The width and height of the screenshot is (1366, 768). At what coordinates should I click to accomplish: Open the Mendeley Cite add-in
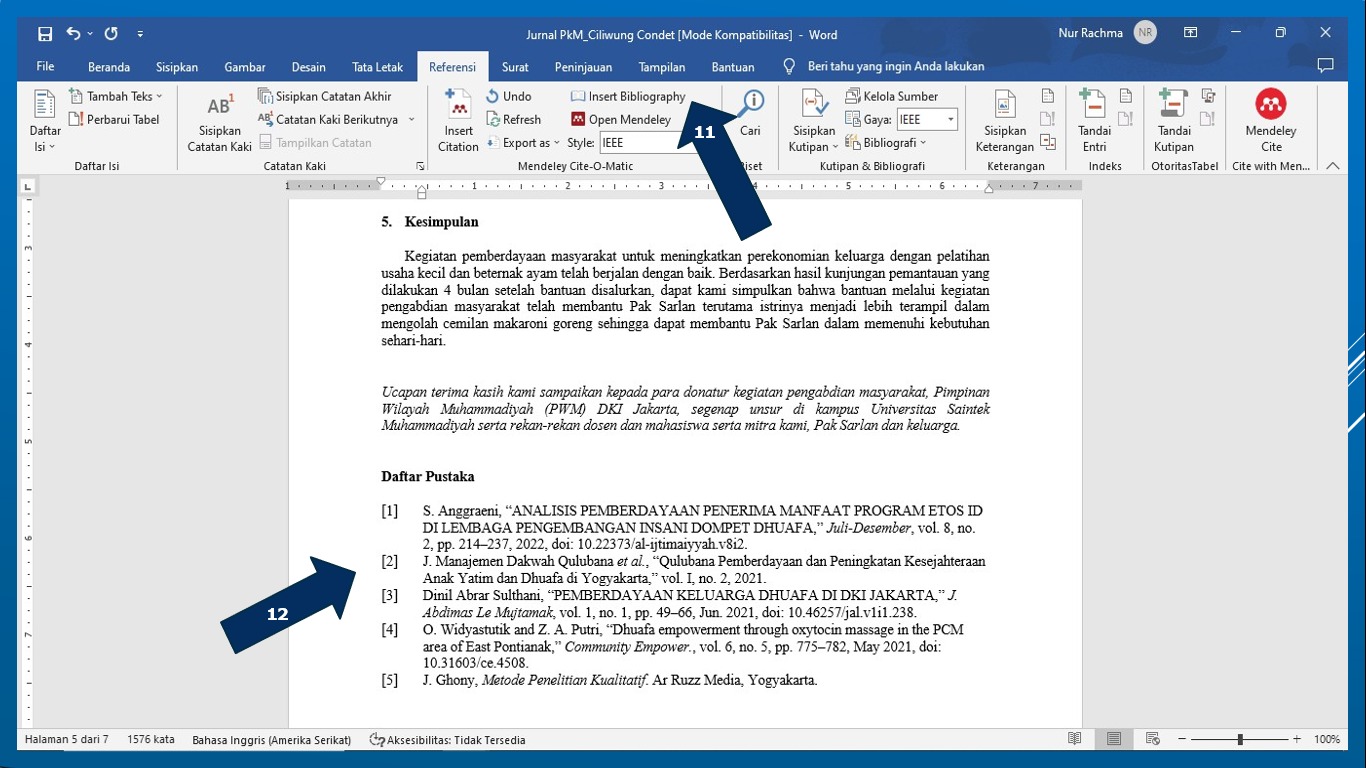coord(1271,120)
